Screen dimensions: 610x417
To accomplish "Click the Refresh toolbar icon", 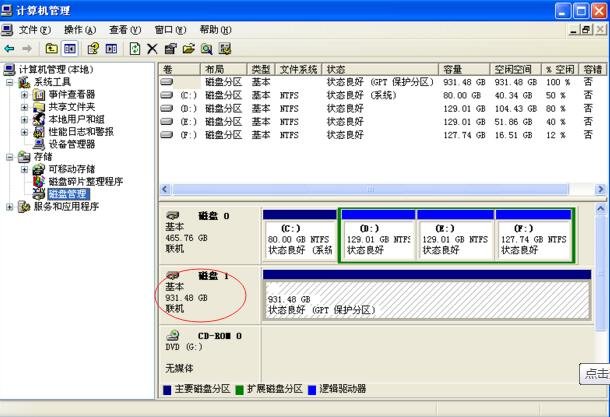I will tap(135, 49).
